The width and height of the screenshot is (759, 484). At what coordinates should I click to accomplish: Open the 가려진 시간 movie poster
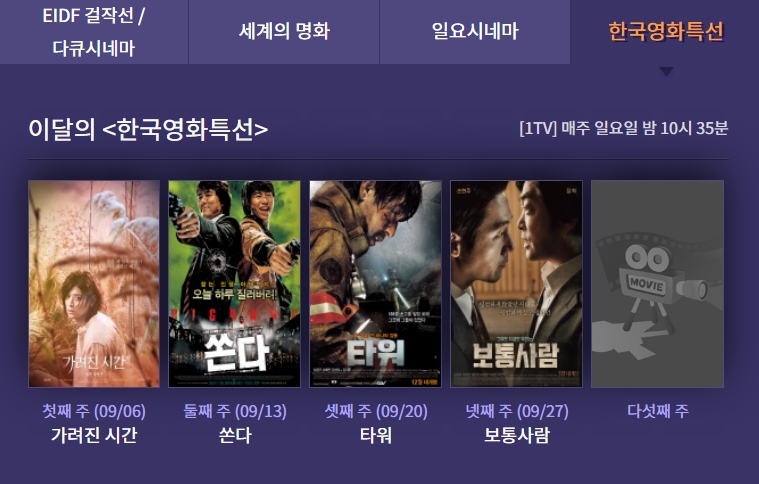click(94, 284)
